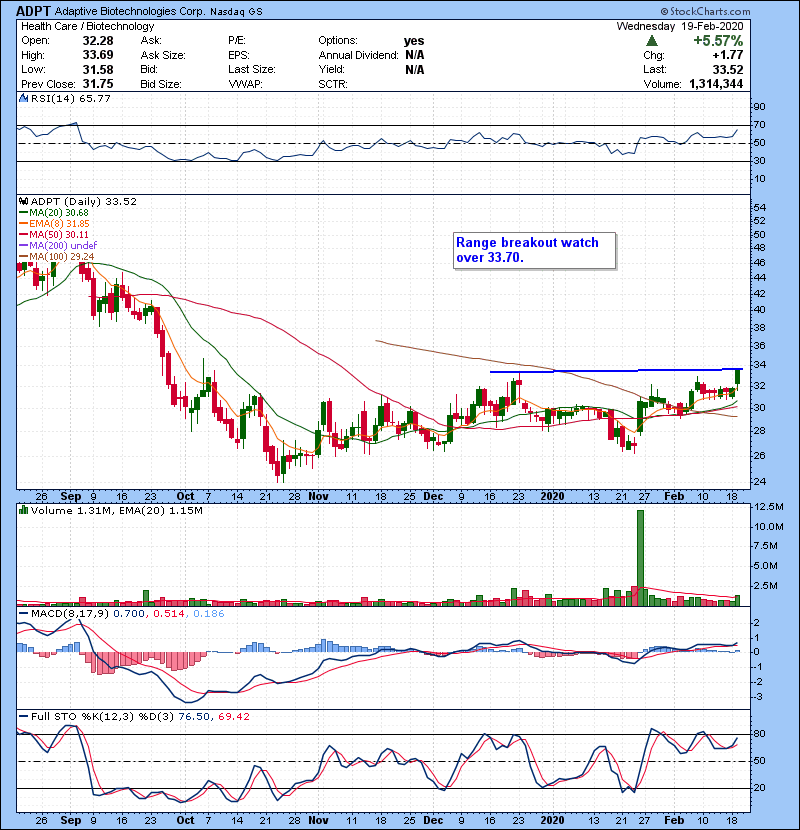Click the EPS label
Image resolution: width=800 pixels, height=830 pixels.
(x=239, y=55)
